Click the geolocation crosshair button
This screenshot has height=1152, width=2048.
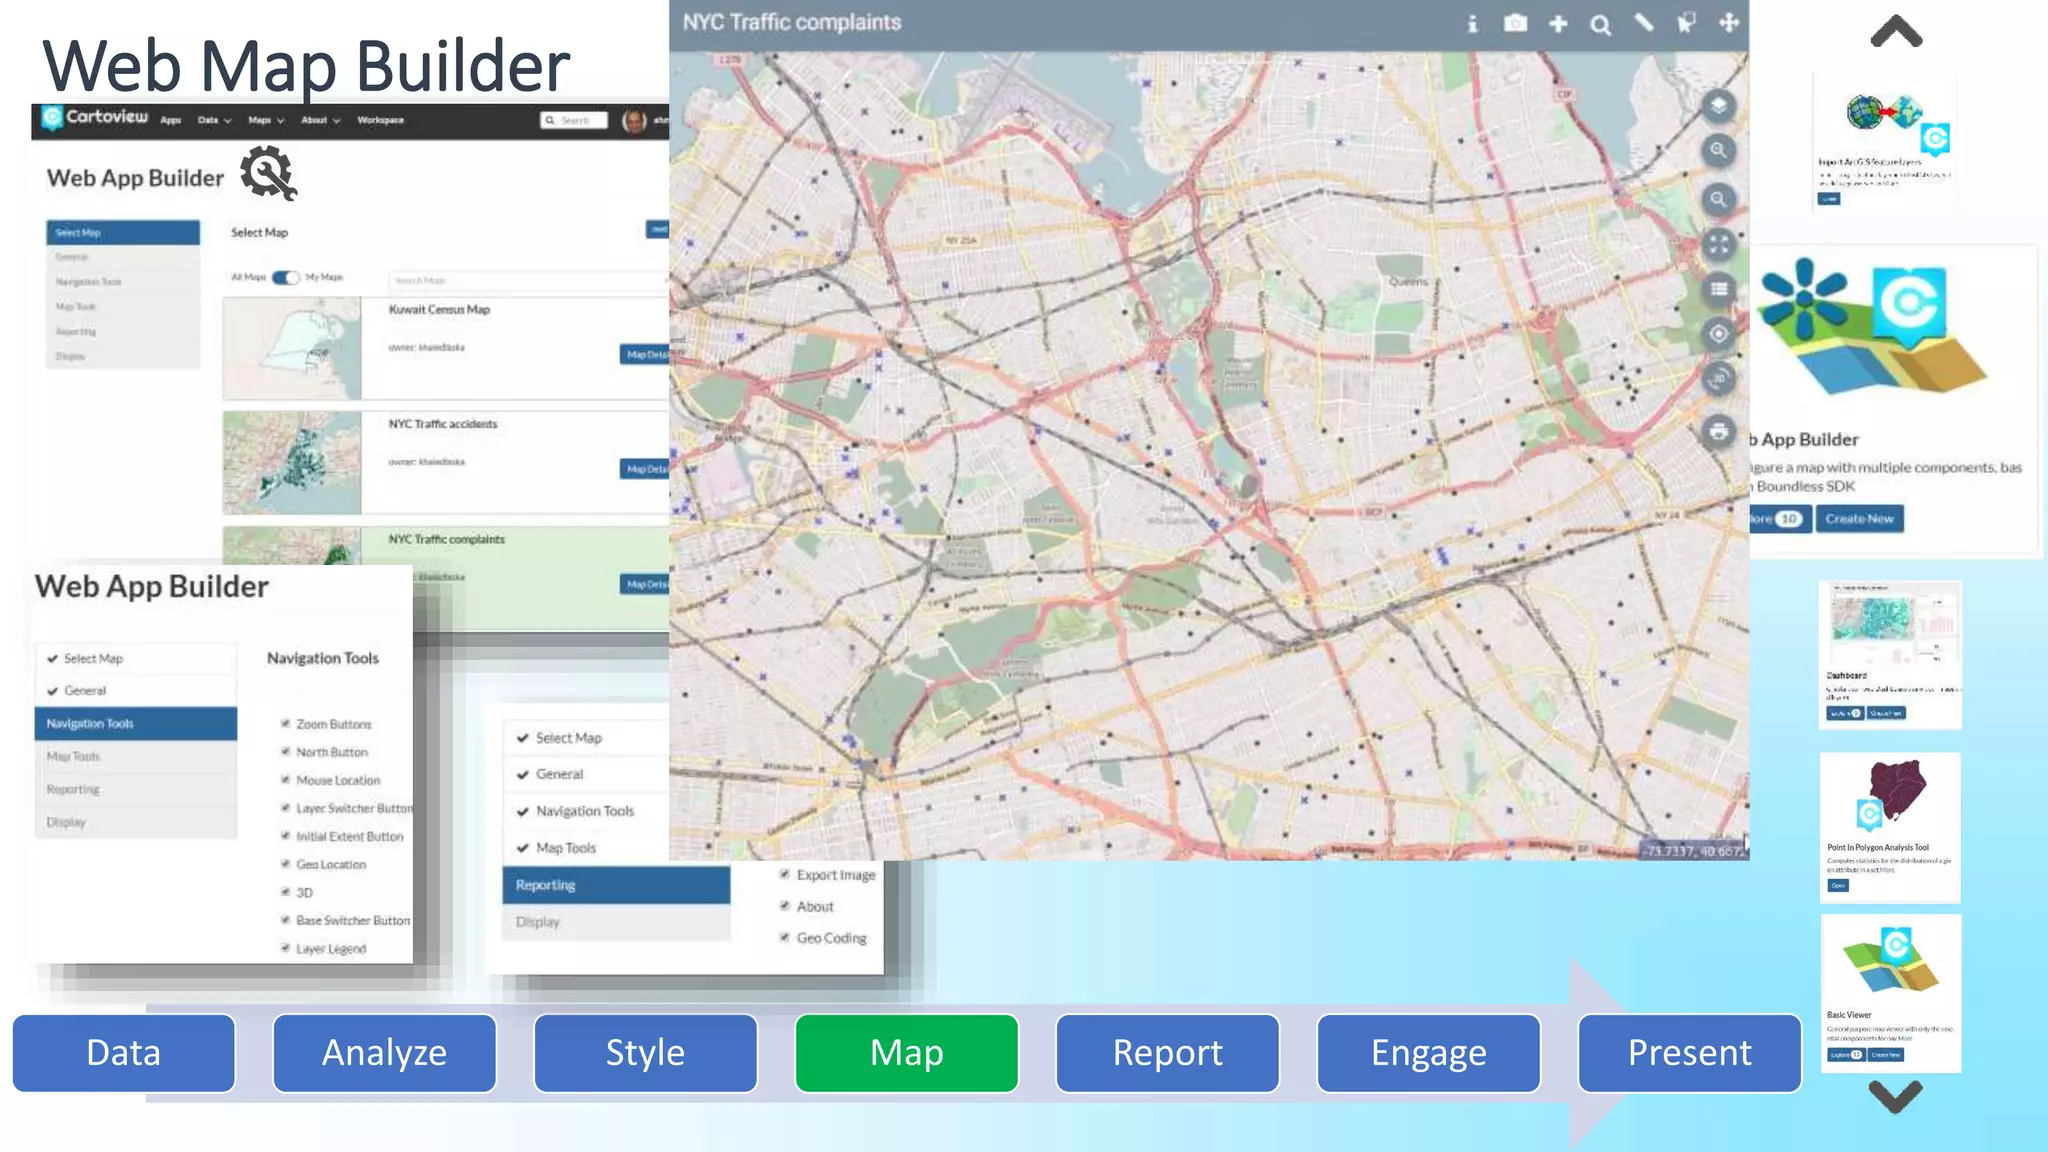[x=1718, y=334]
